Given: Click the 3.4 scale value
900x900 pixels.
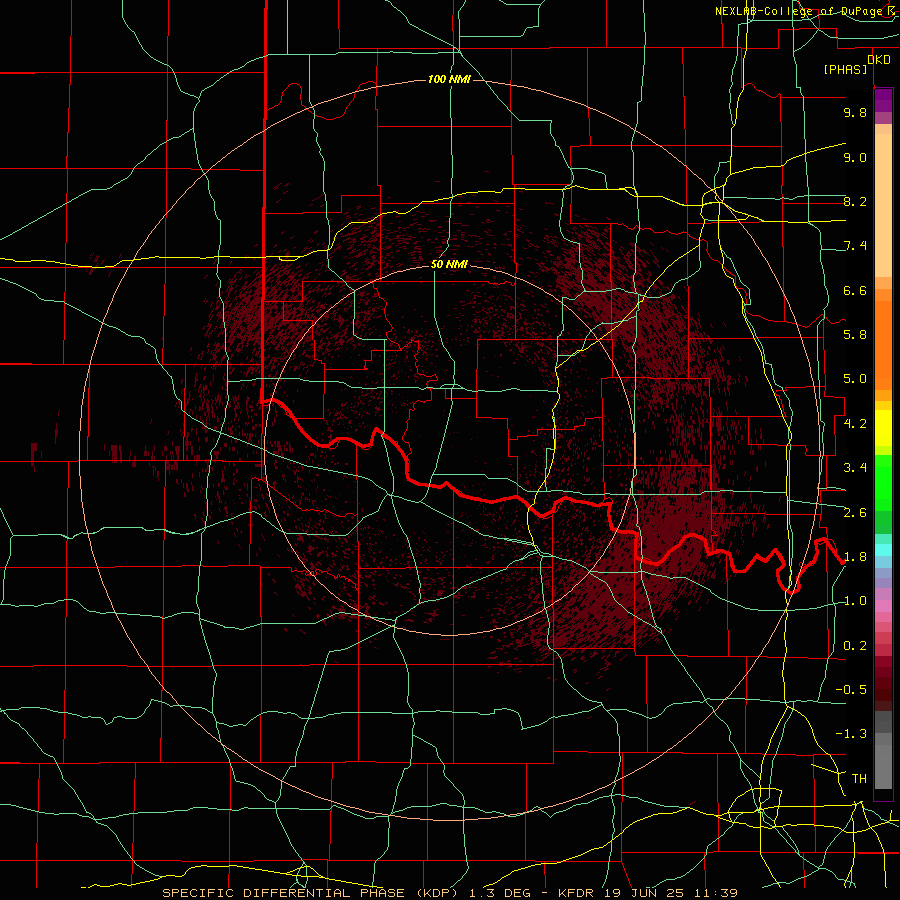Looking at the screenshot, I should click(855, 468).
